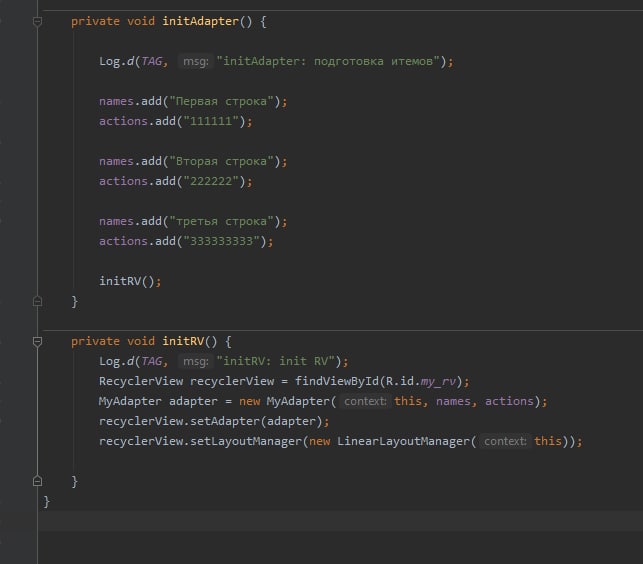Click the msg: hint in initRV Log line
This screenshot has width=643, height=564.
pyautogui.click(x=196, y=361)
